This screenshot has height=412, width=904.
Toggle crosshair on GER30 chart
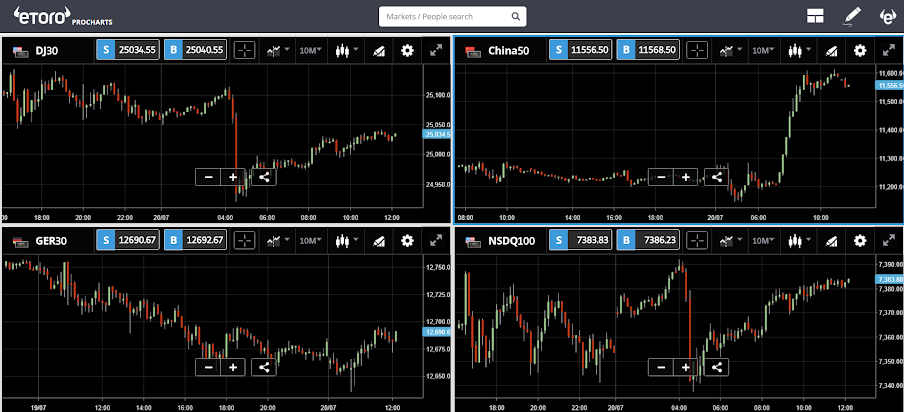coord(244,240)
